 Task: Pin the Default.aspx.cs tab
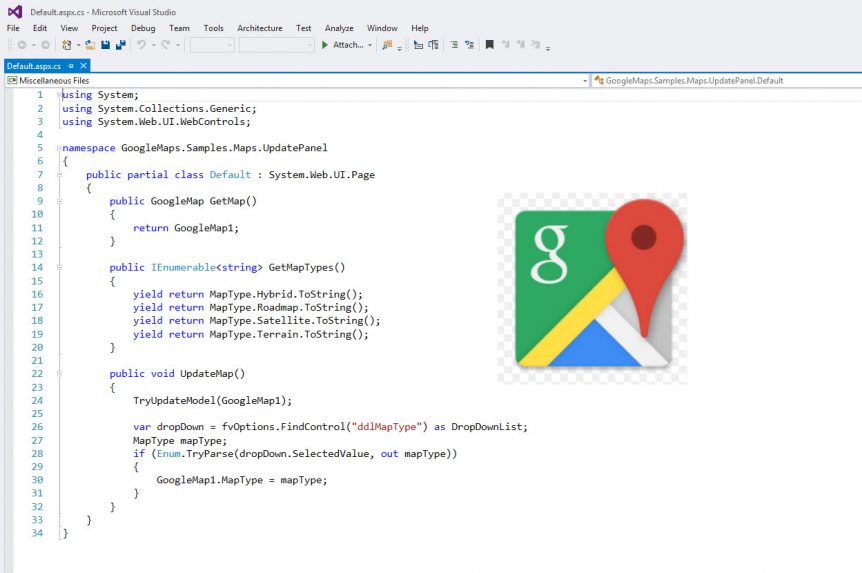click(x=71, y=66)
